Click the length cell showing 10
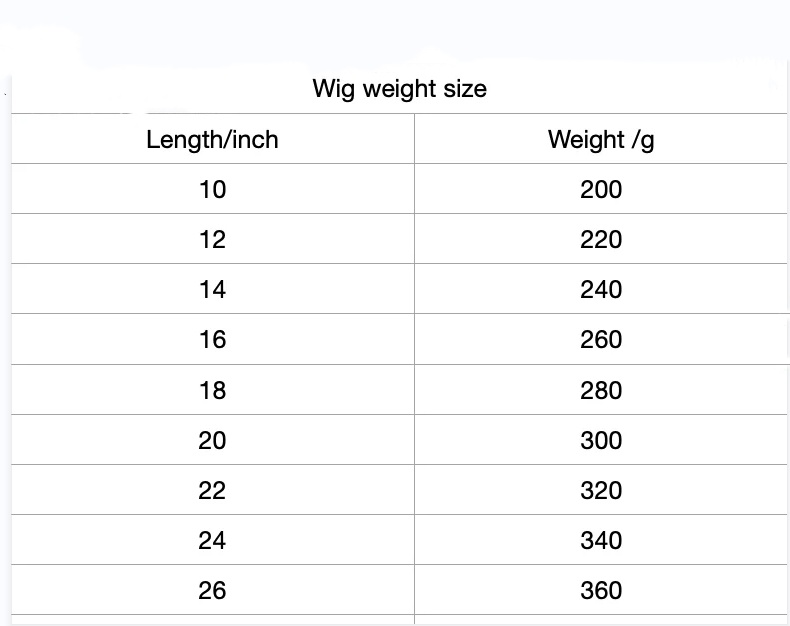The width and height of the screenshot is (790, 626). coord(212,190)
